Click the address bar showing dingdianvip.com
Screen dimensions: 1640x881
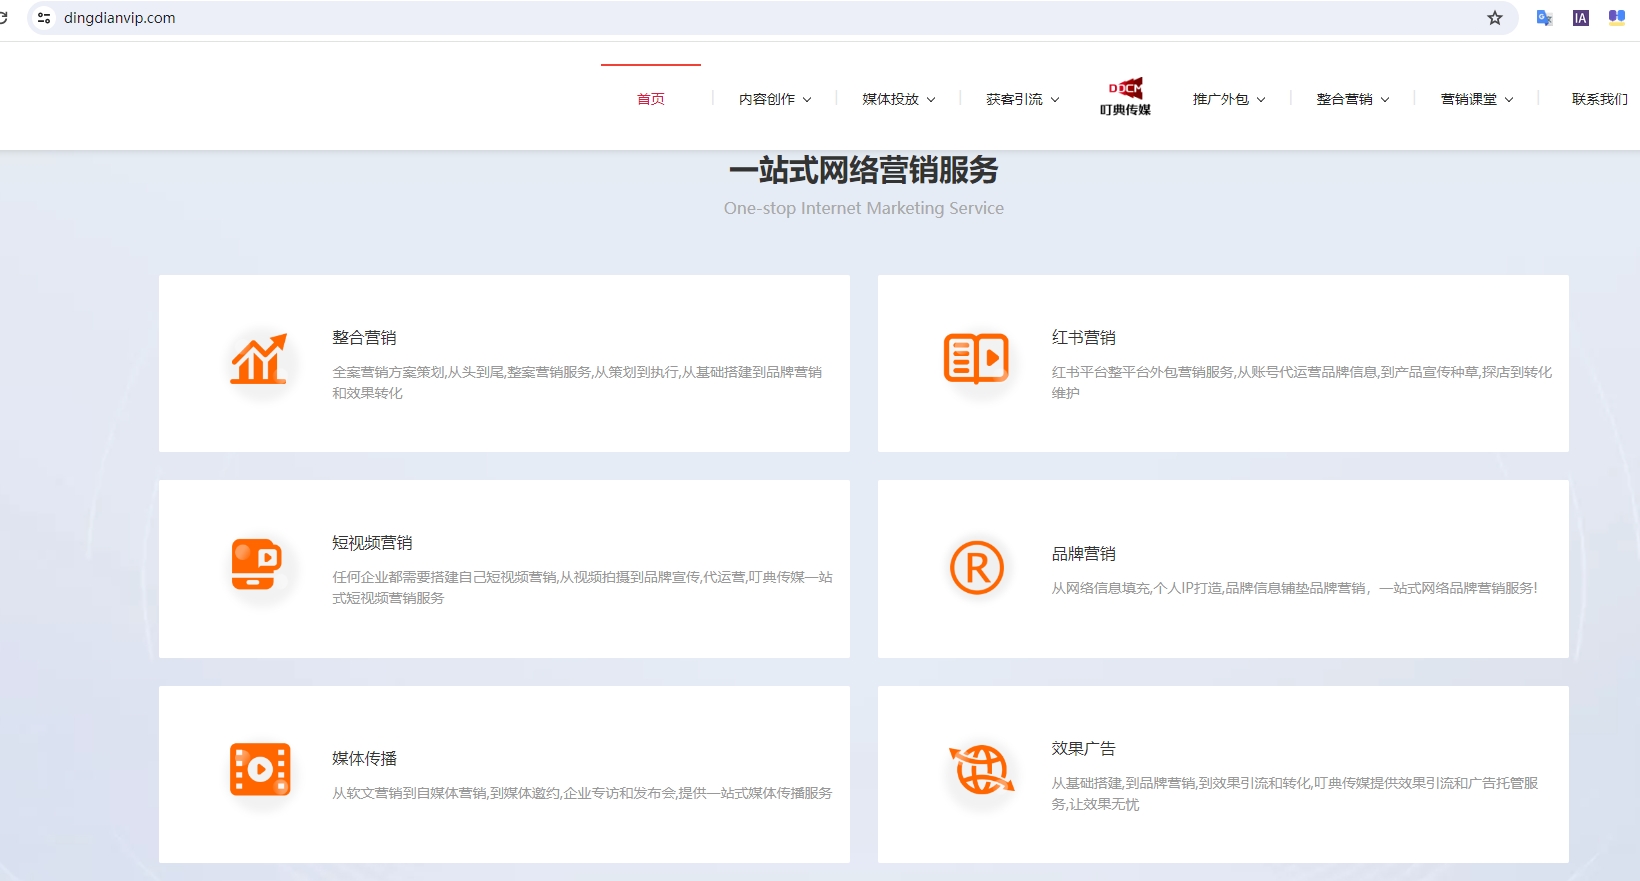700,18
